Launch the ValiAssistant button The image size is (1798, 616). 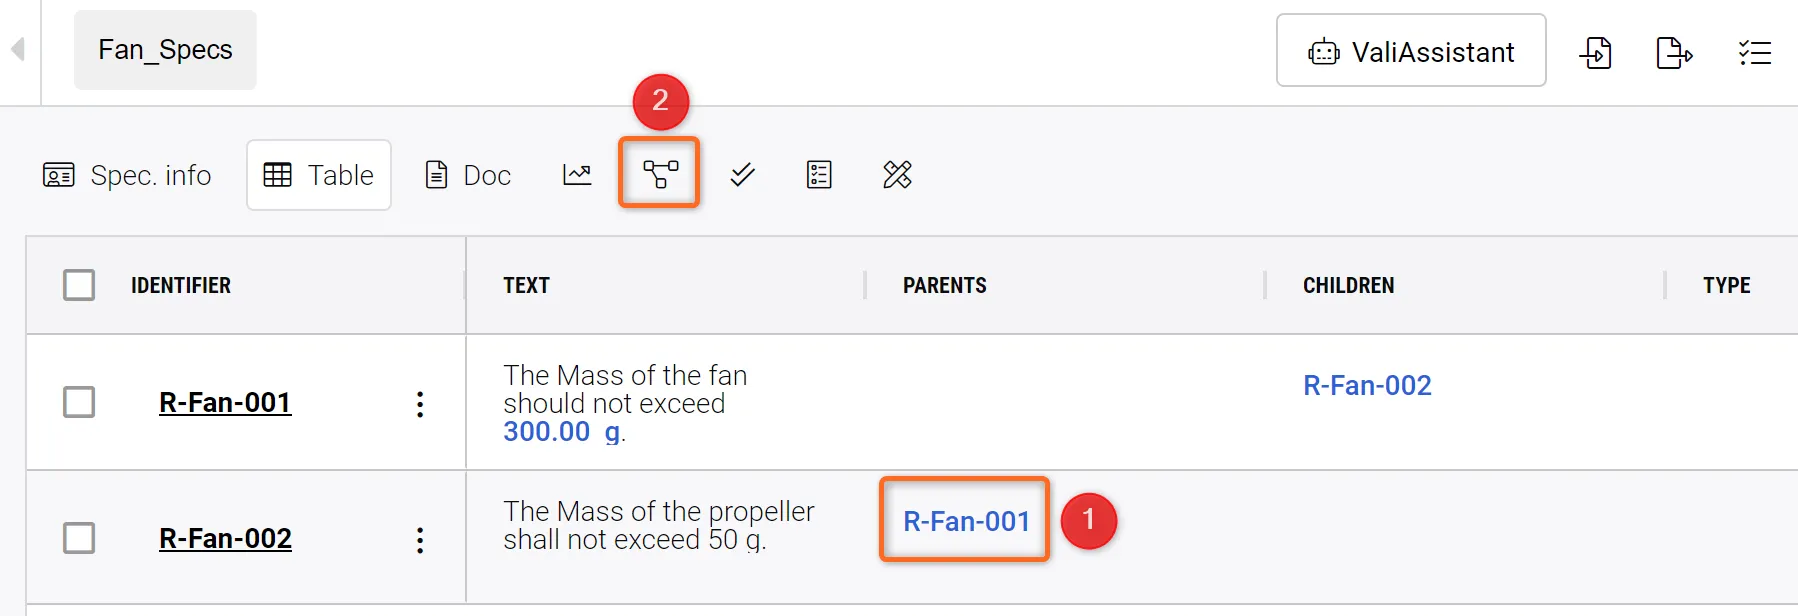pyautogui.click(x=1411, y=51)
